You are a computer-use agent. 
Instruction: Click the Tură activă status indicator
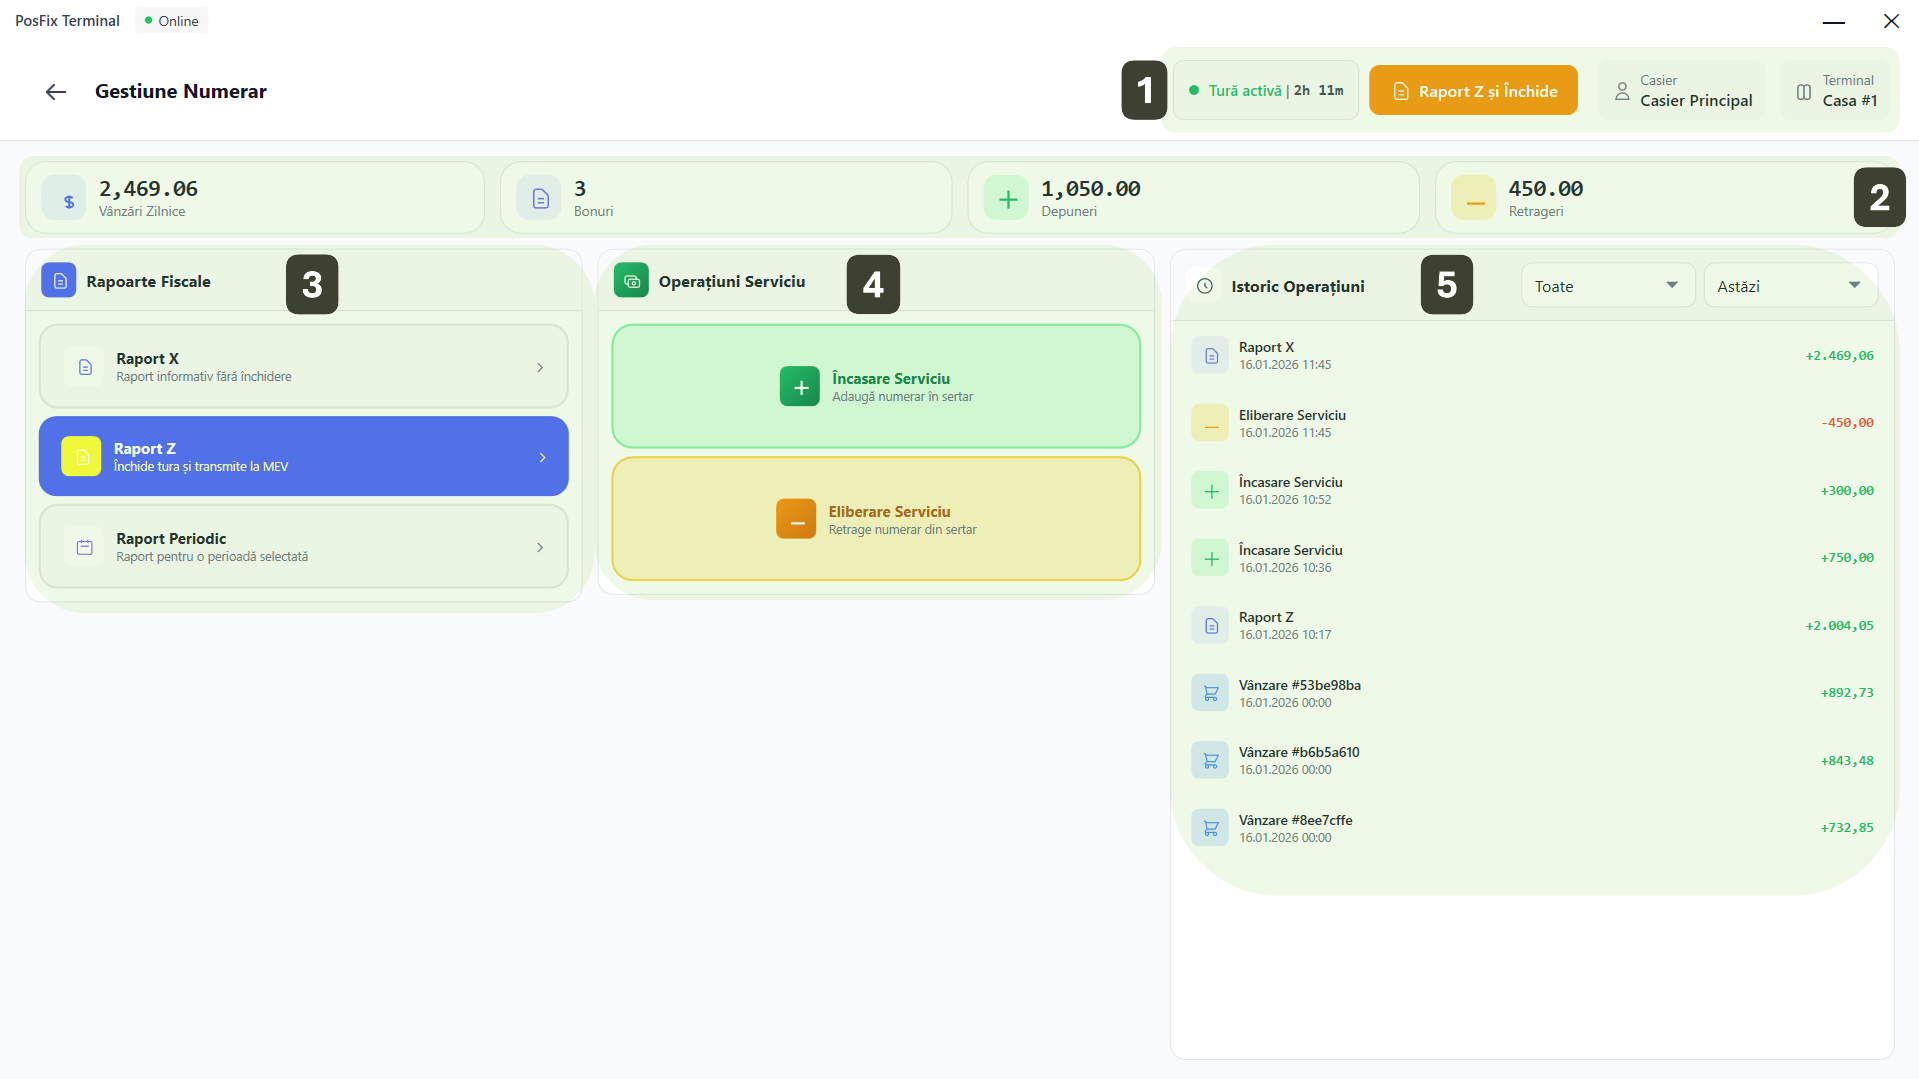(1266, 91)
